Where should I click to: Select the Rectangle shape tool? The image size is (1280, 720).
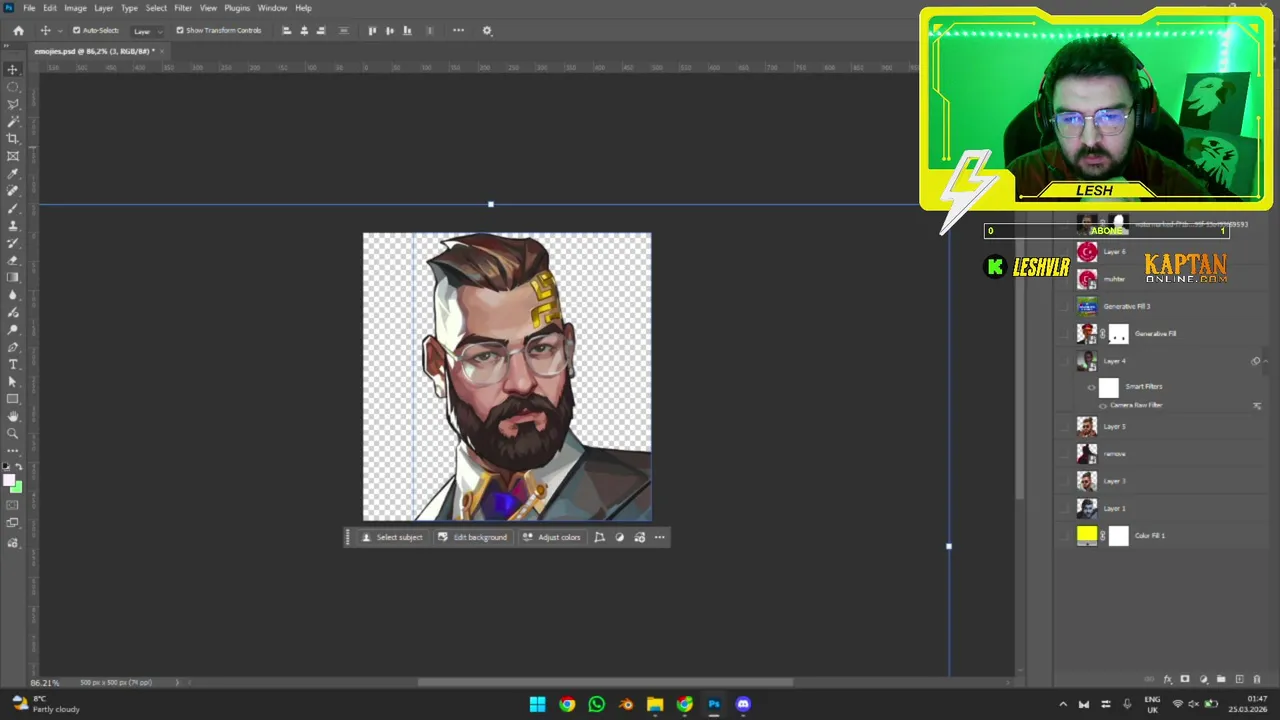pos(13,399)
